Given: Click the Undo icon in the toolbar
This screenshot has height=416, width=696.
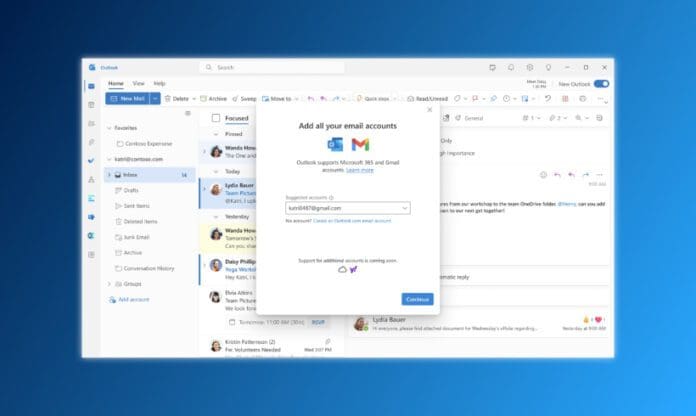Looking at the screenshot, I should pyautogui.click(x=548, y=99).
